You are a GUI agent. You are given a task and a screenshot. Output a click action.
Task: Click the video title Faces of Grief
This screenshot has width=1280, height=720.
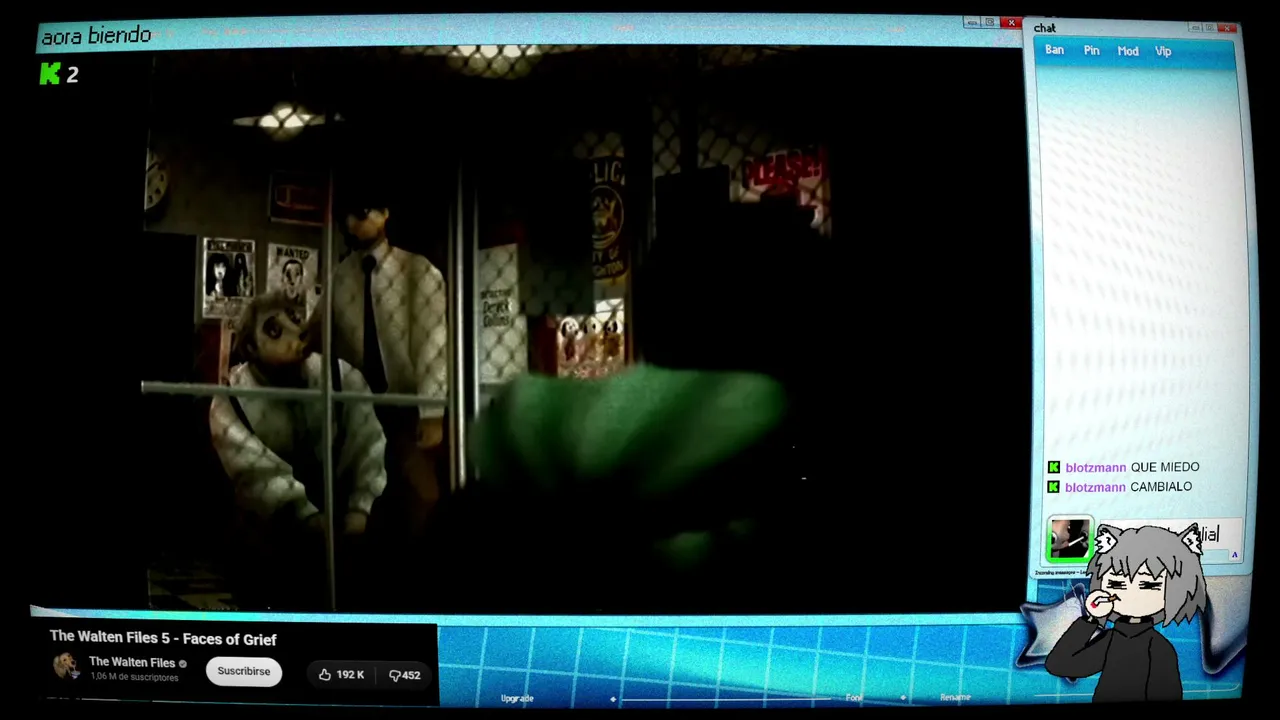[x=163, y=639]
